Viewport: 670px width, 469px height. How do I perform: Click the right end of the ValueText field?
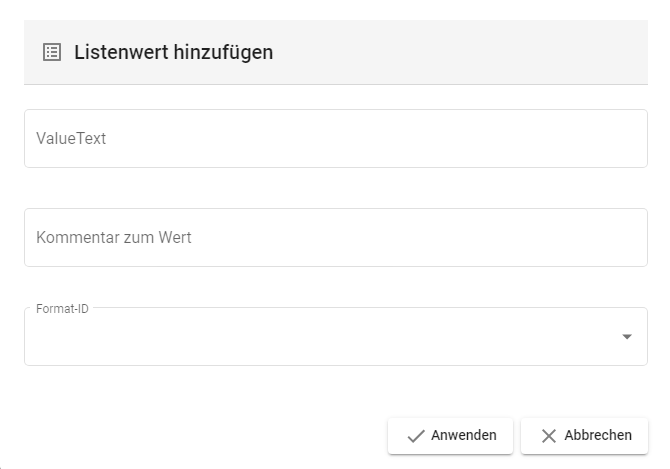click(620, 139)
